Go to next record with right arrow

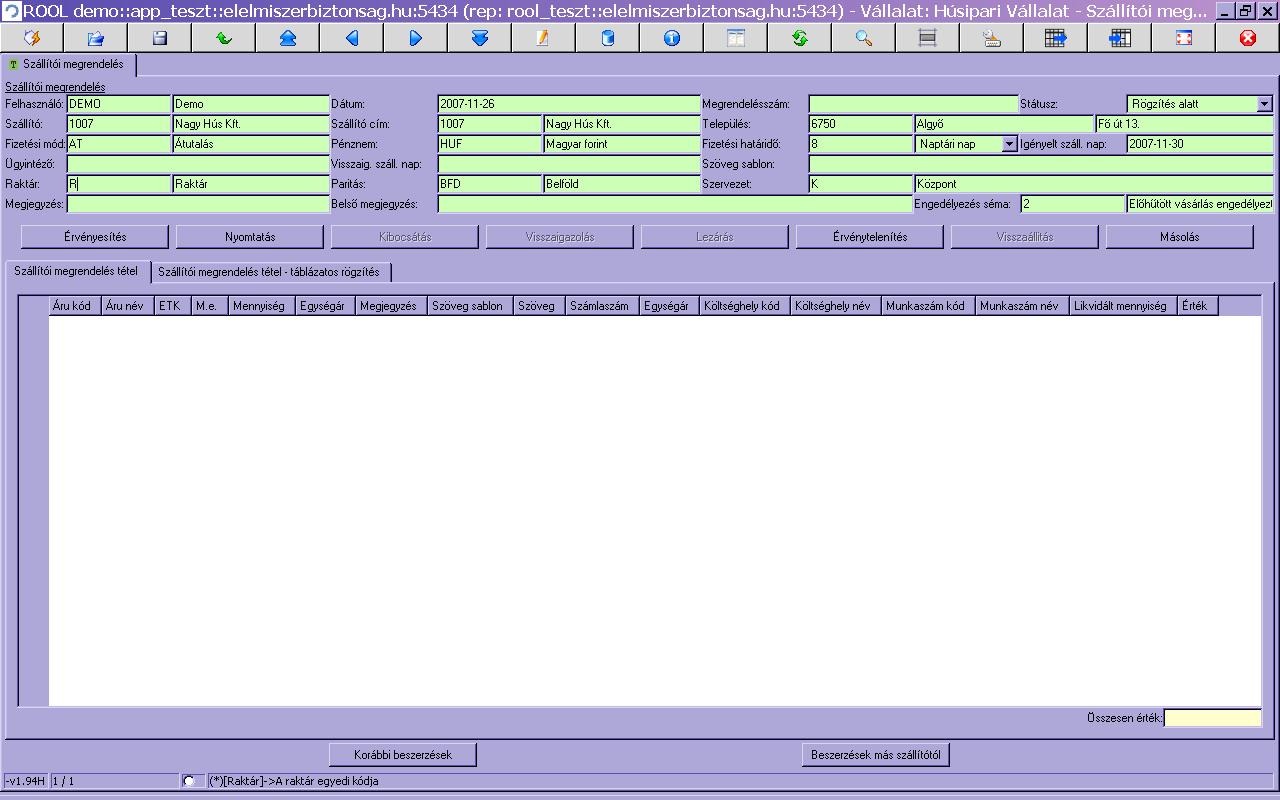pyautogui.click(x=415, y=38)
